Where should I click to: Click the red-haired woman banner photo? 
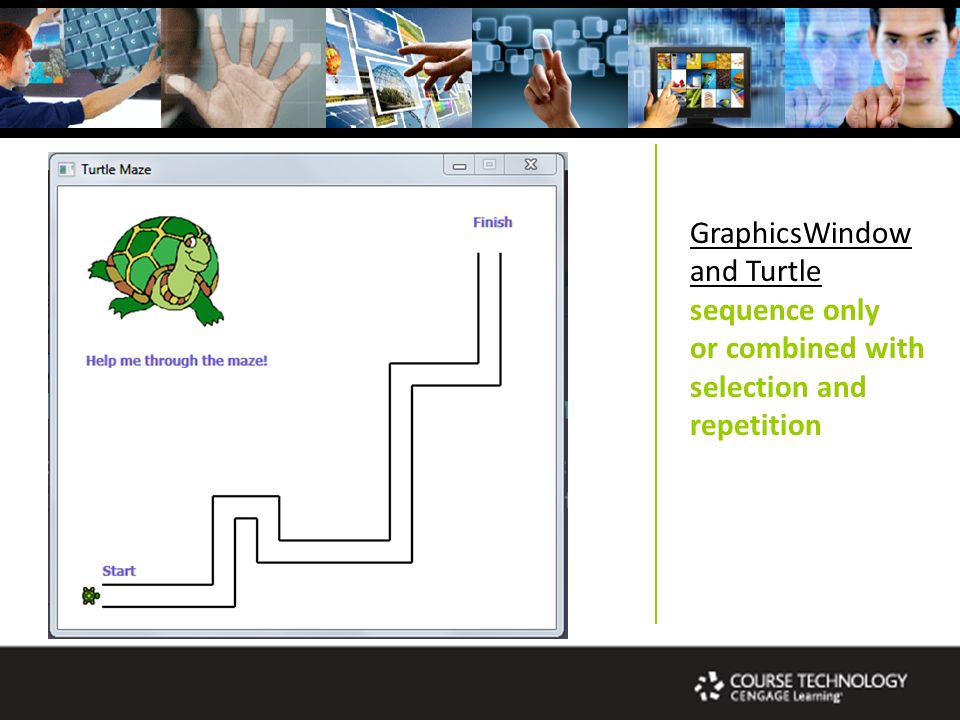coord(80,68)
